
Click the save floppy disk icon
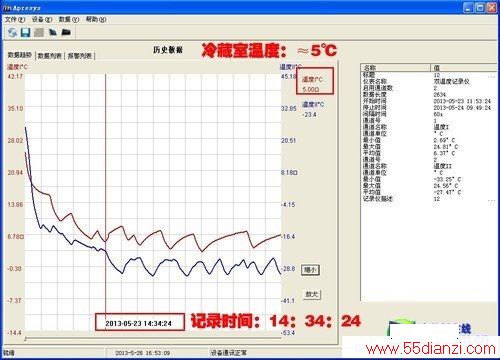(x=26, y=32)
